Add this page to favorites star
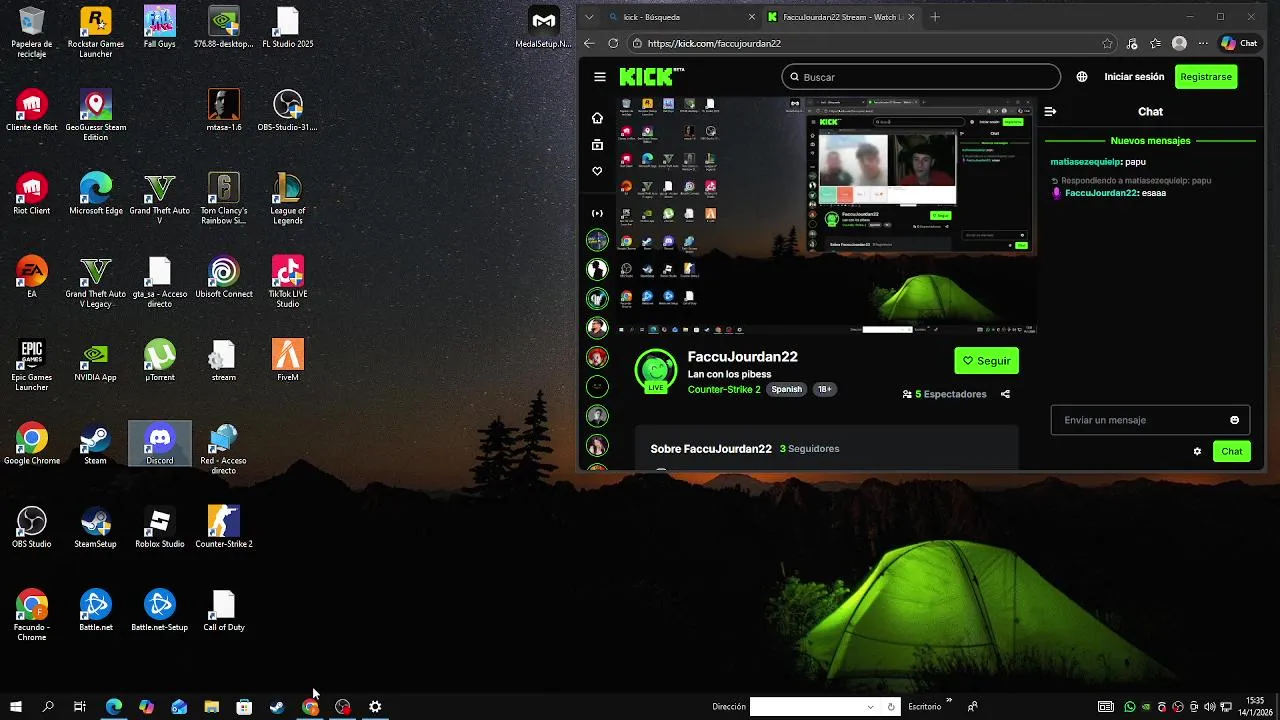 [x=1107, y=43]
